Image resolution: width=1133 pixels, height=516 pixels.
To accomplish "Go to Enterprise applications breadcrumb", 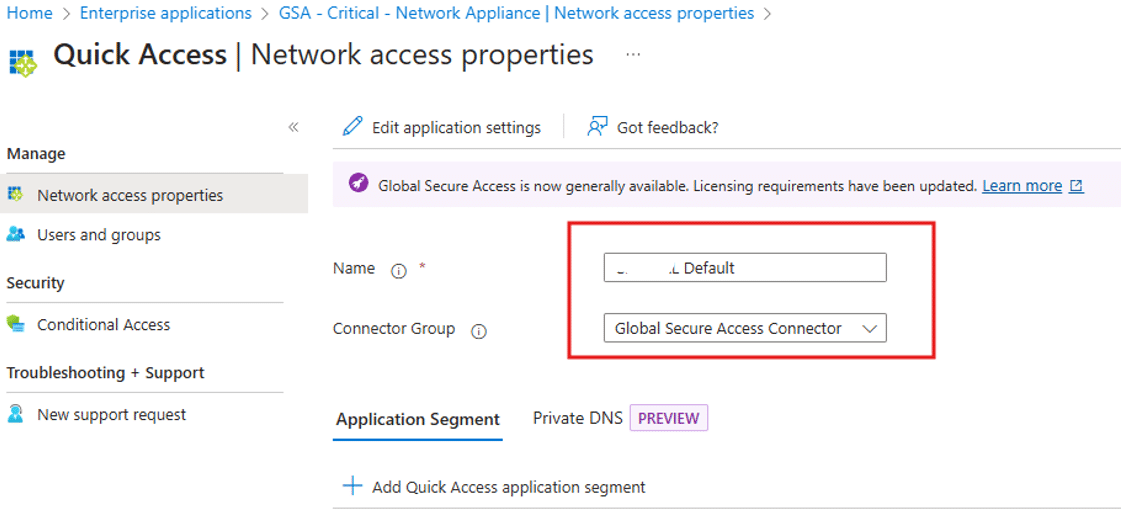I will [165, 13].
